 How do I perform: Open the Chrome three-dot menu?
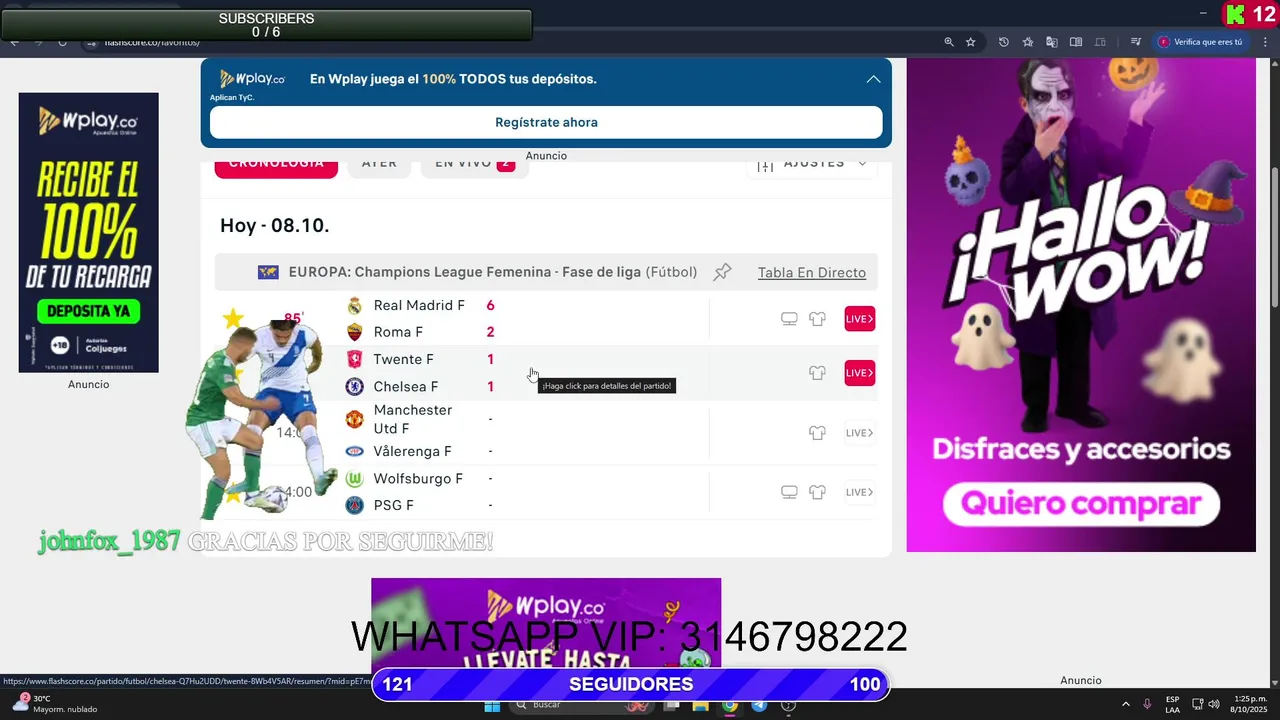[1265, 42]
